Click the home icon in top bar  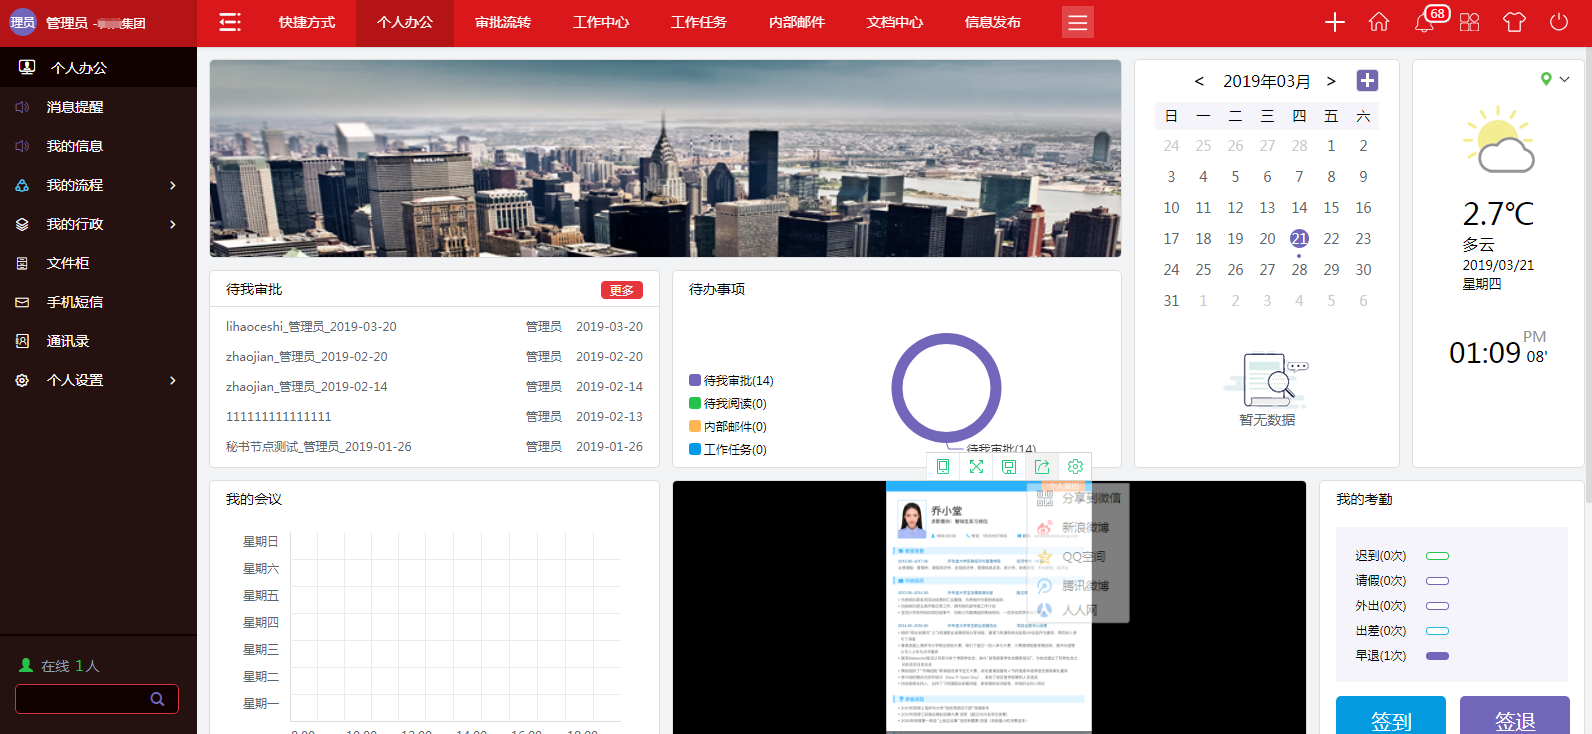tap(1379, 22)
